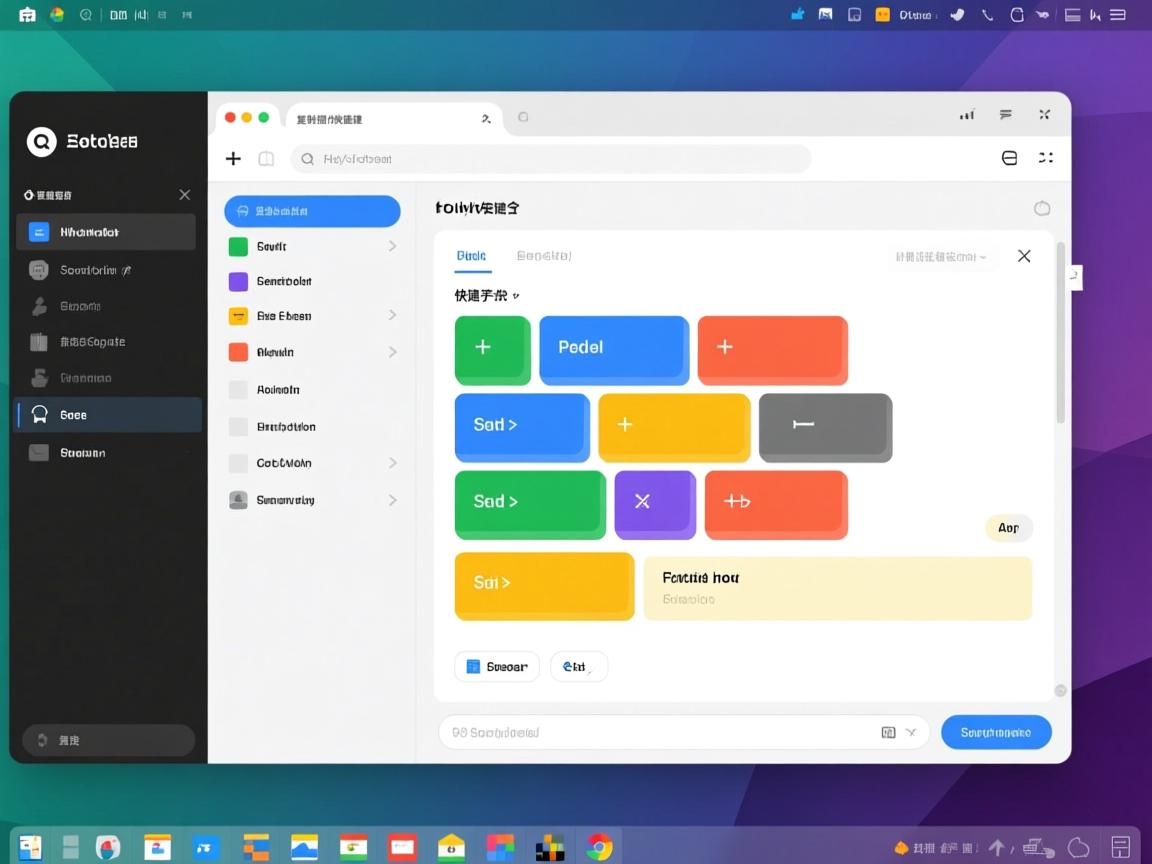Click the gray dash shortcut tile
Viewport: 1152px width, 864px height.
(825, 427)
